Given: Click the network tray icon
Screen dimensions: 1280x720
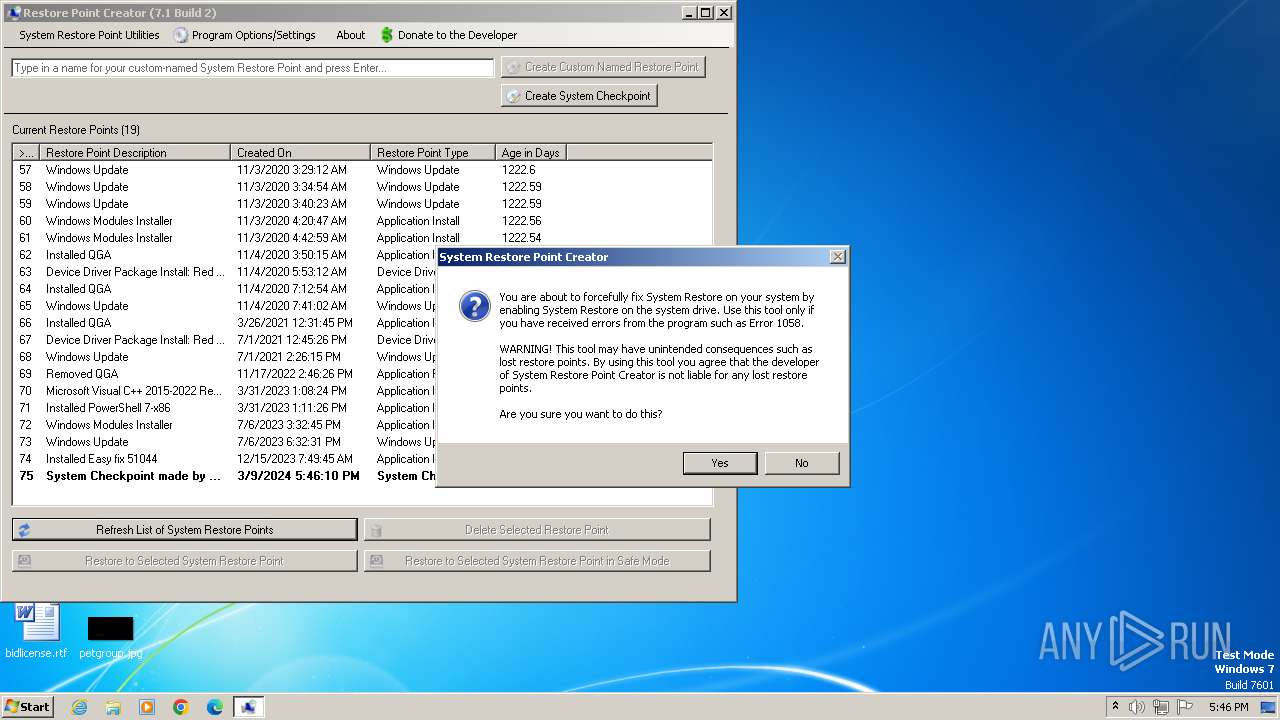Looking at the screenshot, I should coord(1161,707).
